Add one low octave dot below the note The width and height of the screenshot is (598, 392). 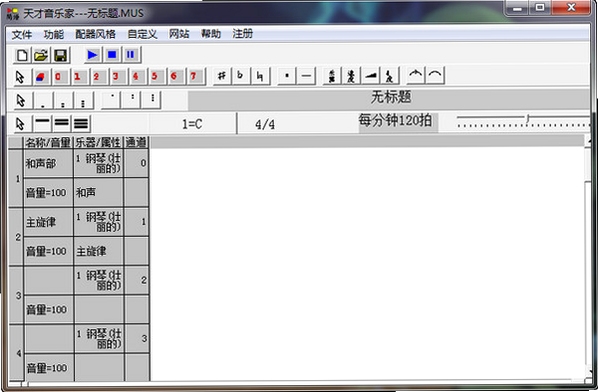[43, 101]
